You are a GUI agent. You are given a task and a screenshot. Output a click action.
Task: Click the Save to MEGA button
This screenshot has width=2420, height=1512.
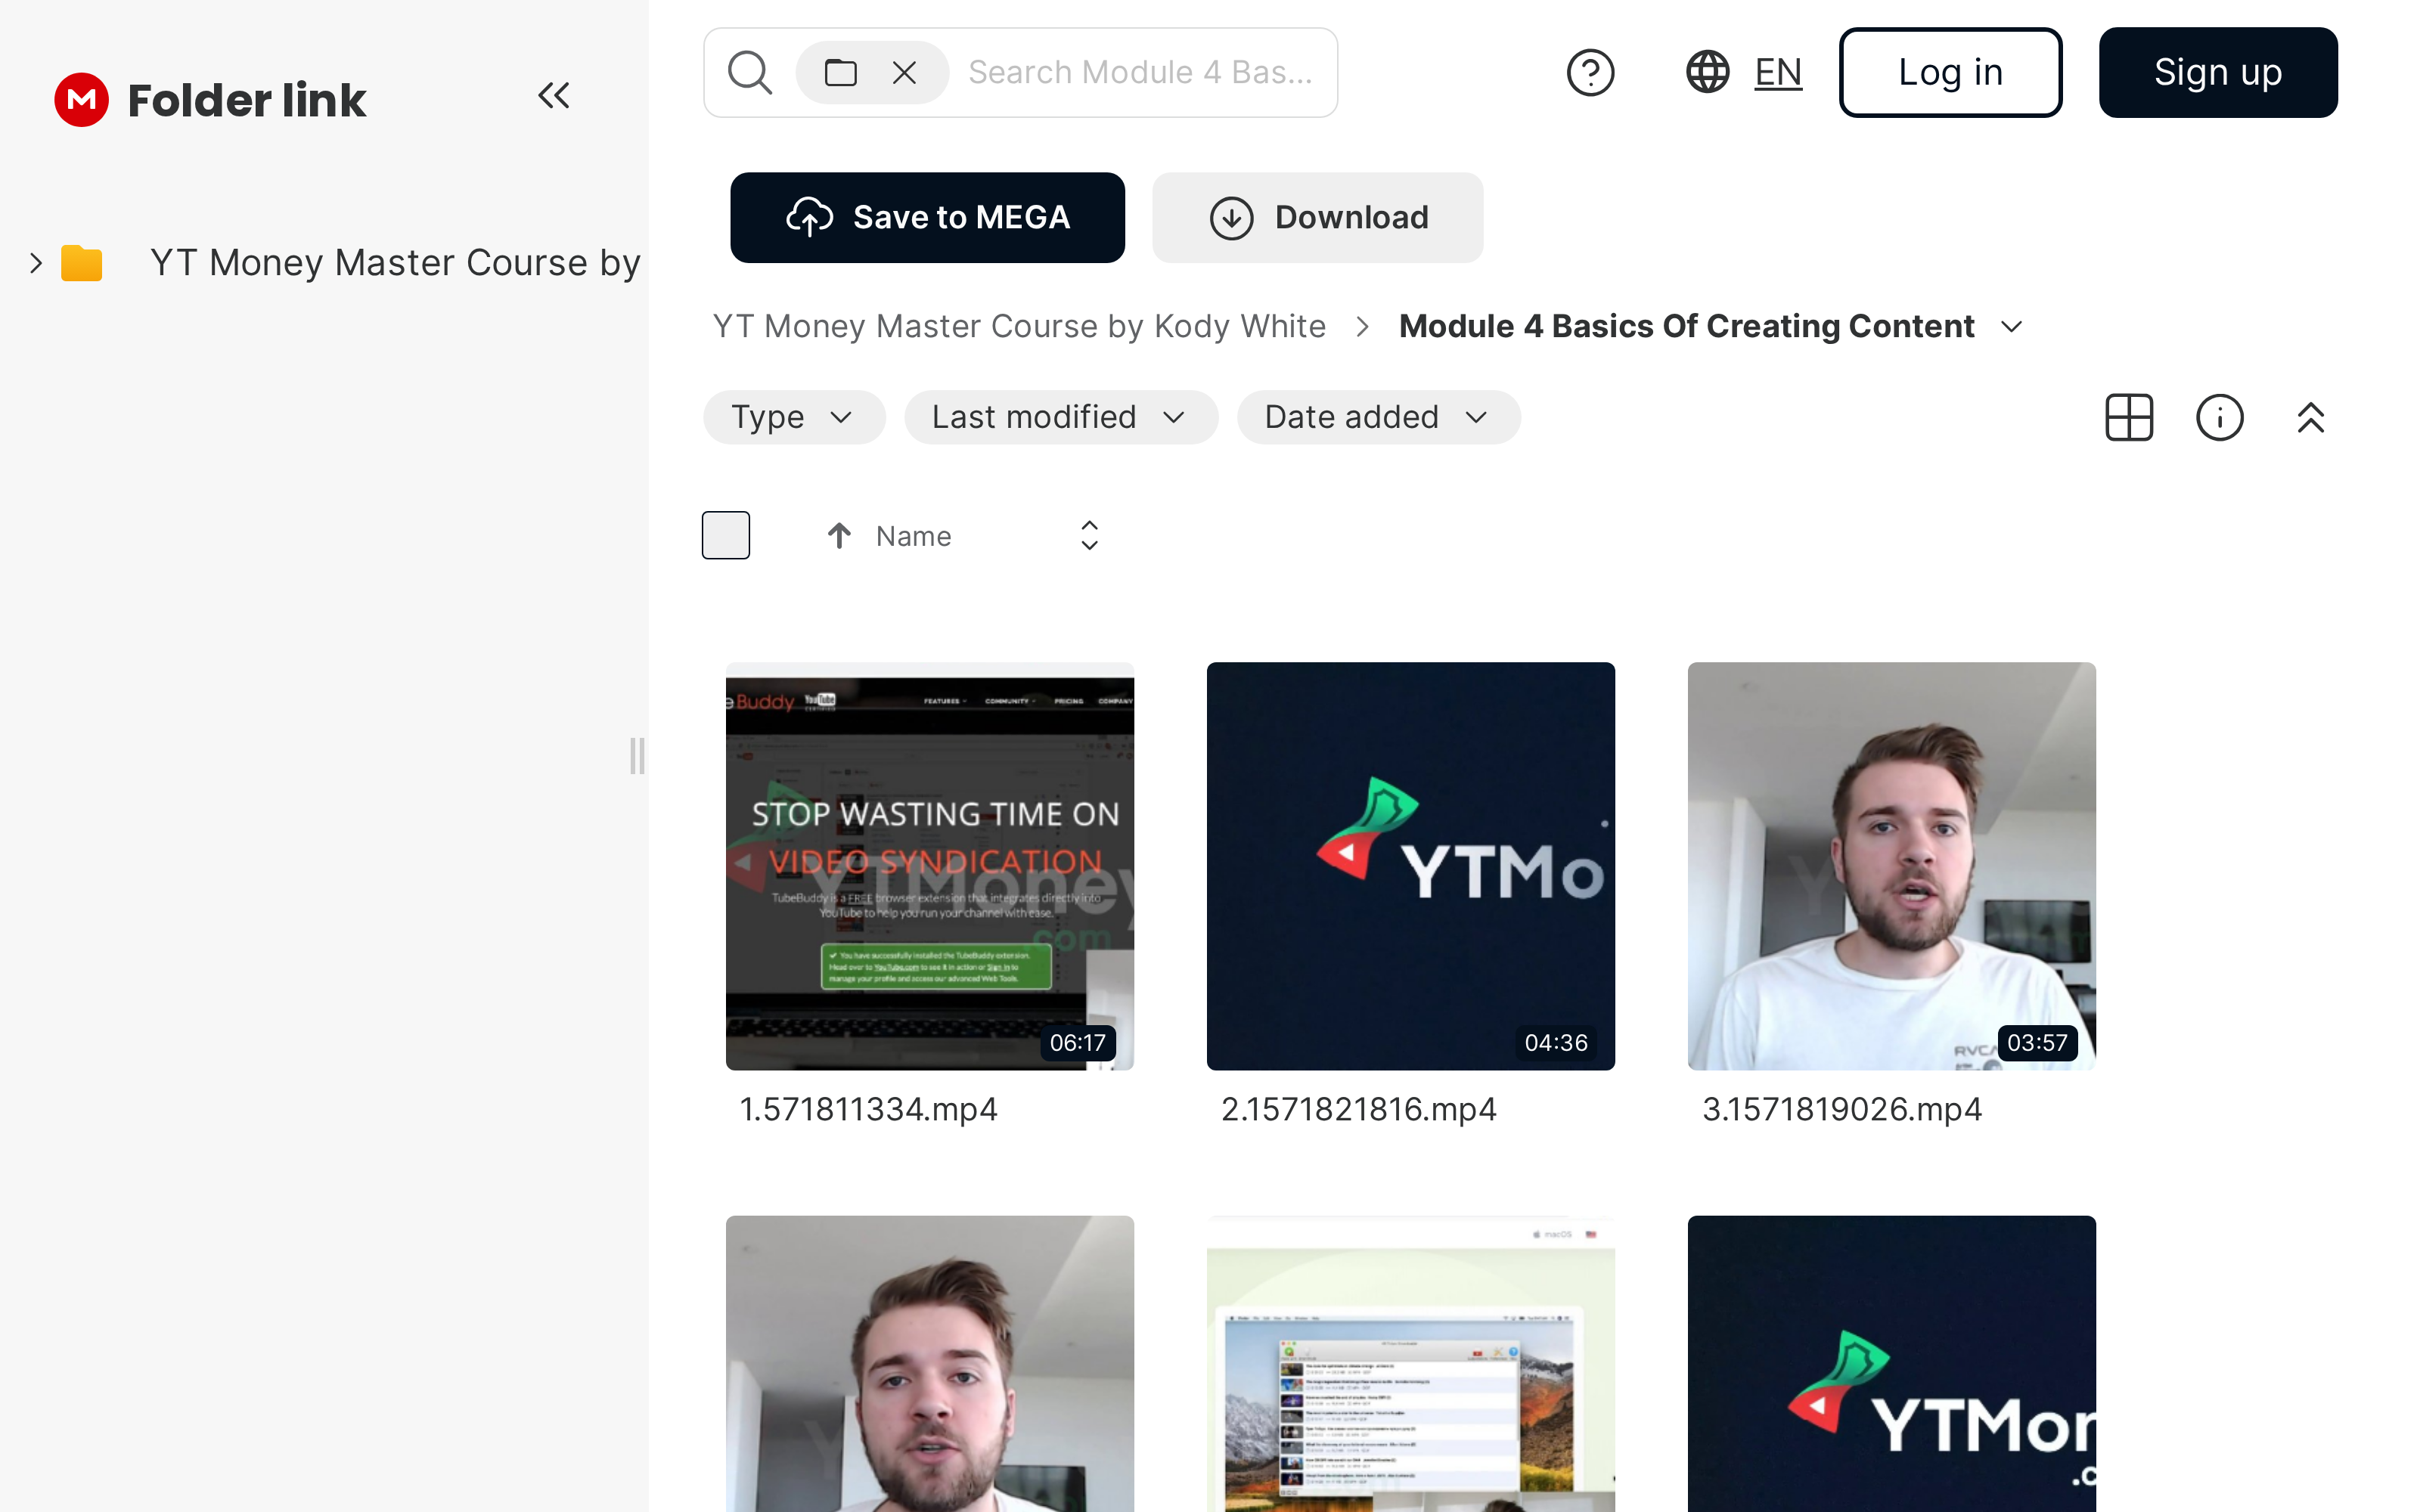(x=927, y=218)
